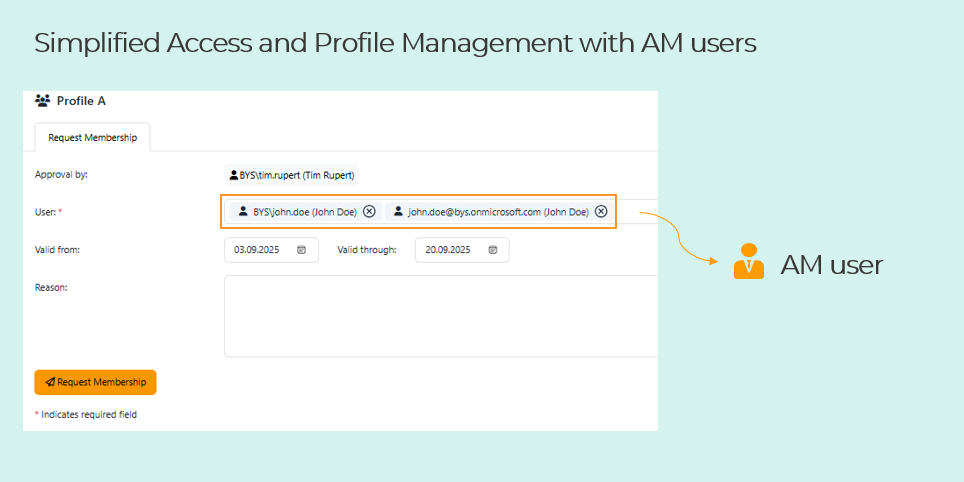Viewport: 964px width, 482px height.
Task: Click inside the Reason text area
Action: click(x=441, y=316)
